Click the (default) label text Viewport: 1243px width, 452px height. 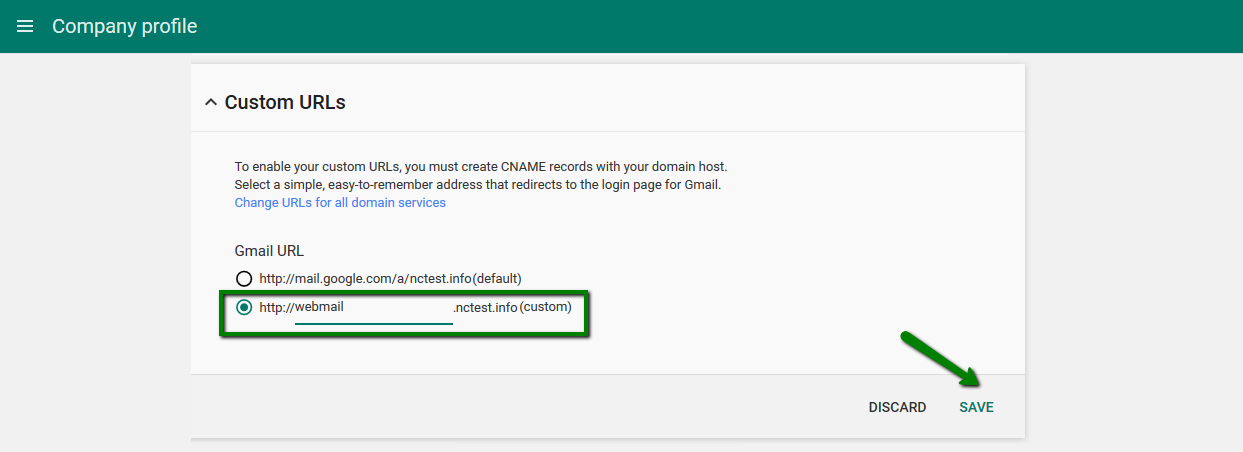point(497,278)
